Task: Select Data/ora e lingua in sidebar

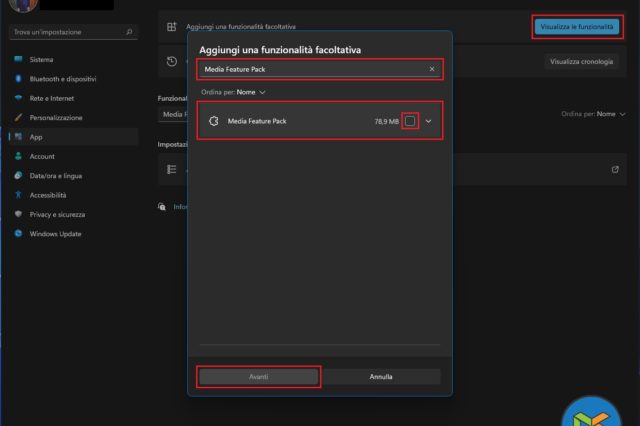Action: 56,175
